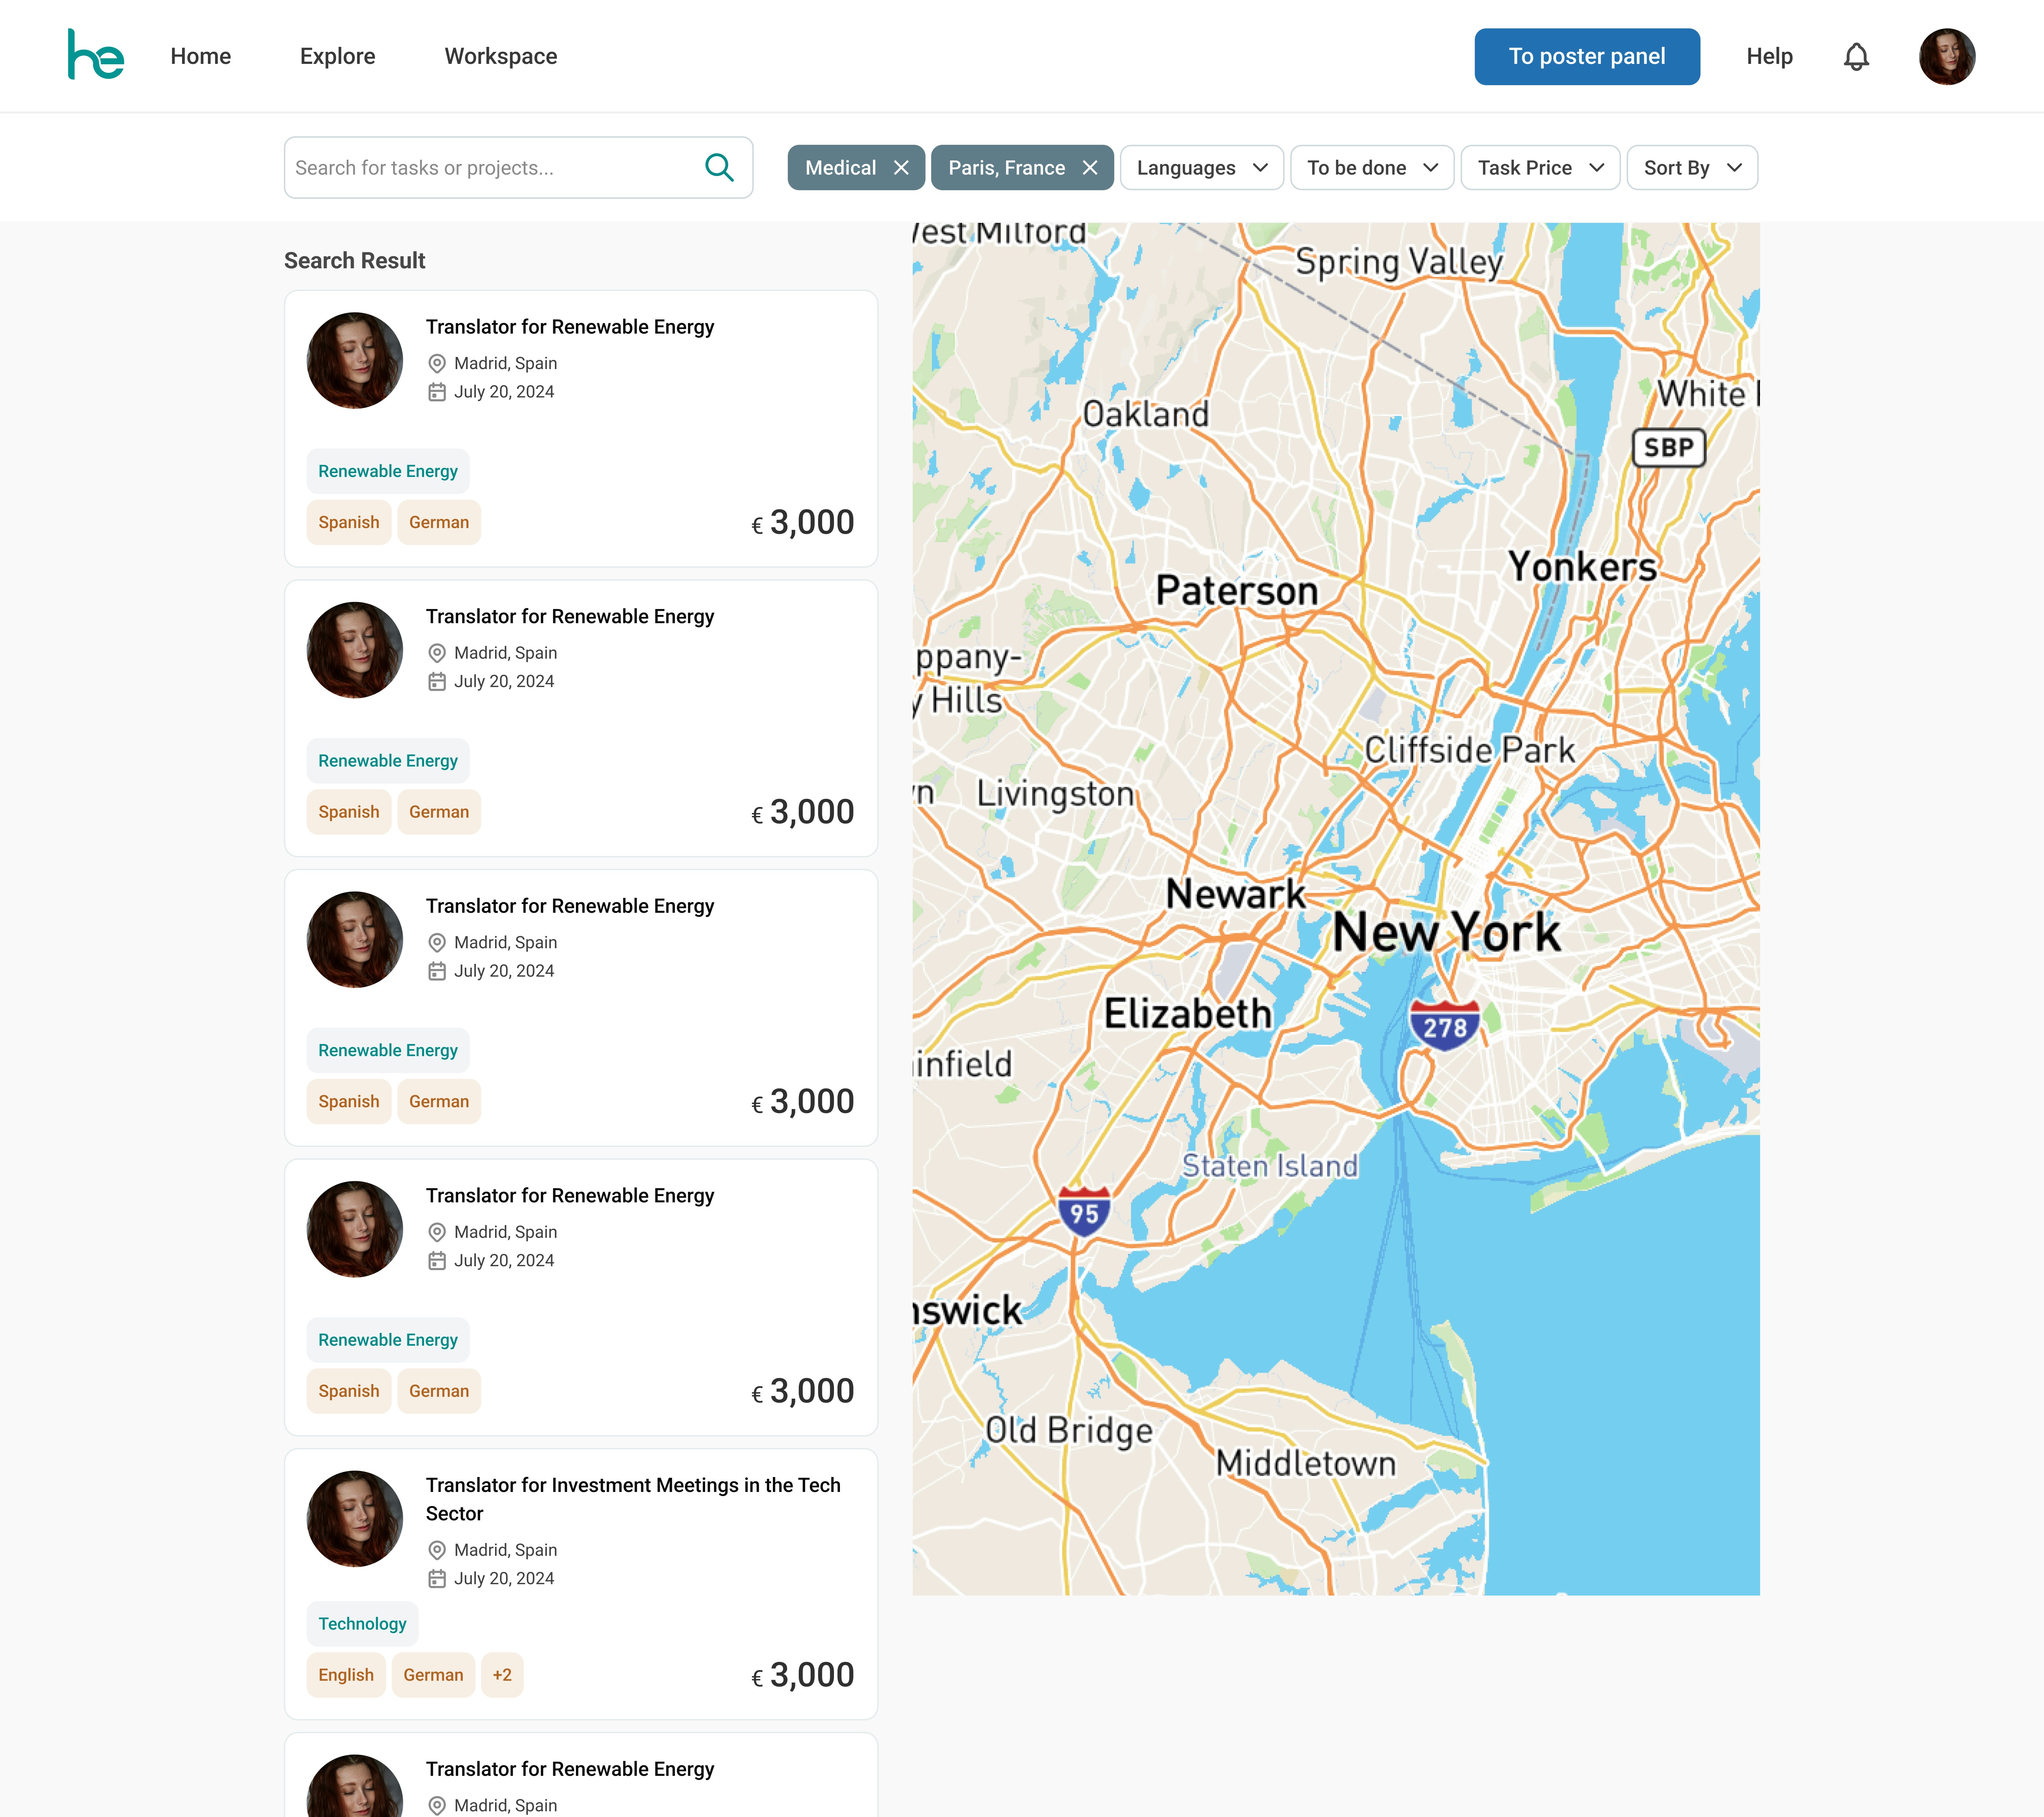Screen dimensions: 2044x1817
Task: Expand the +2 more languages tag
Action: 502,1675
